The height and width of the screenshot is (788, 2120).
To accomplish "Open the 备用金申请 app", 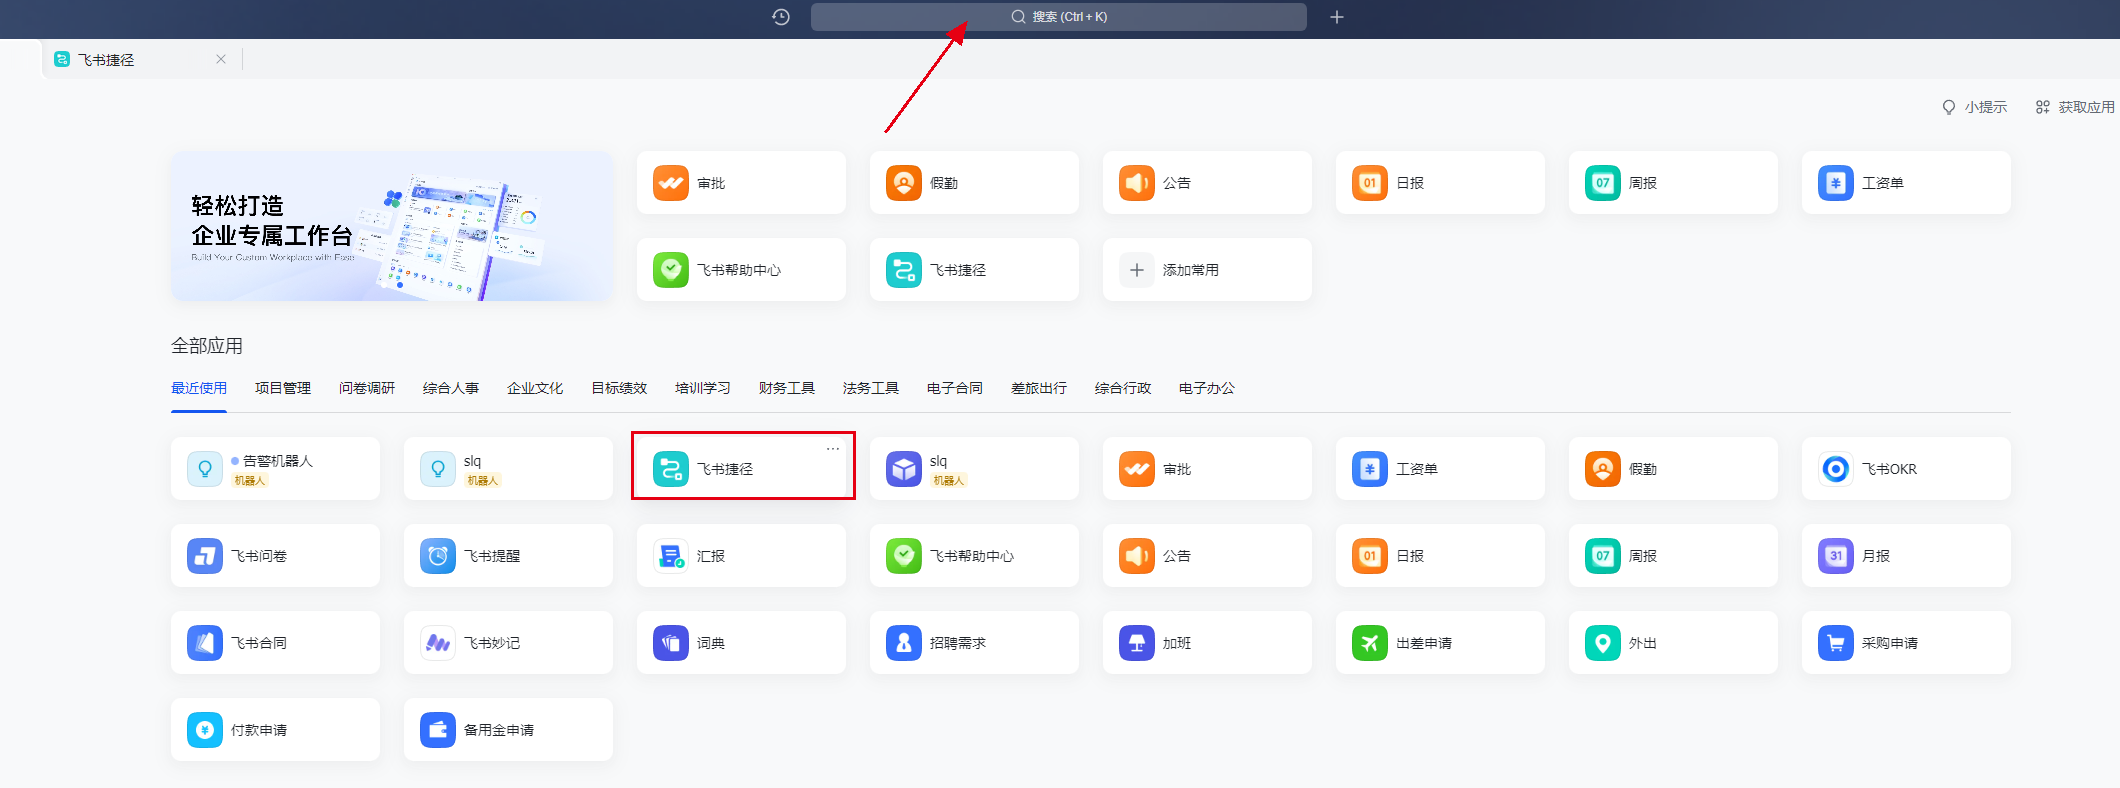I will pos(508,730).
